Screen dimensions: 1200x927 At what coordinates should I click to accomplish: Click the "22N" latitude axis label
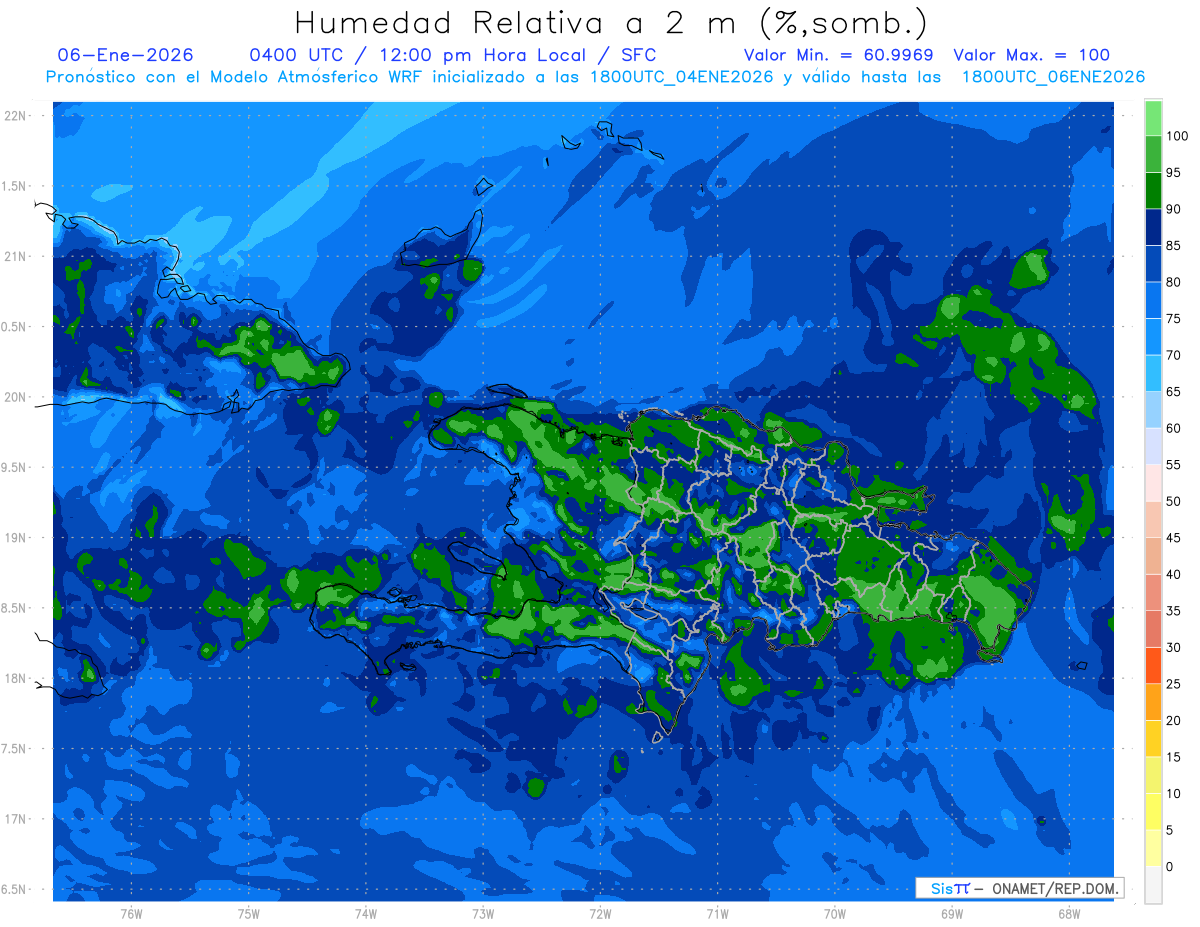click(x=16, y=116)
